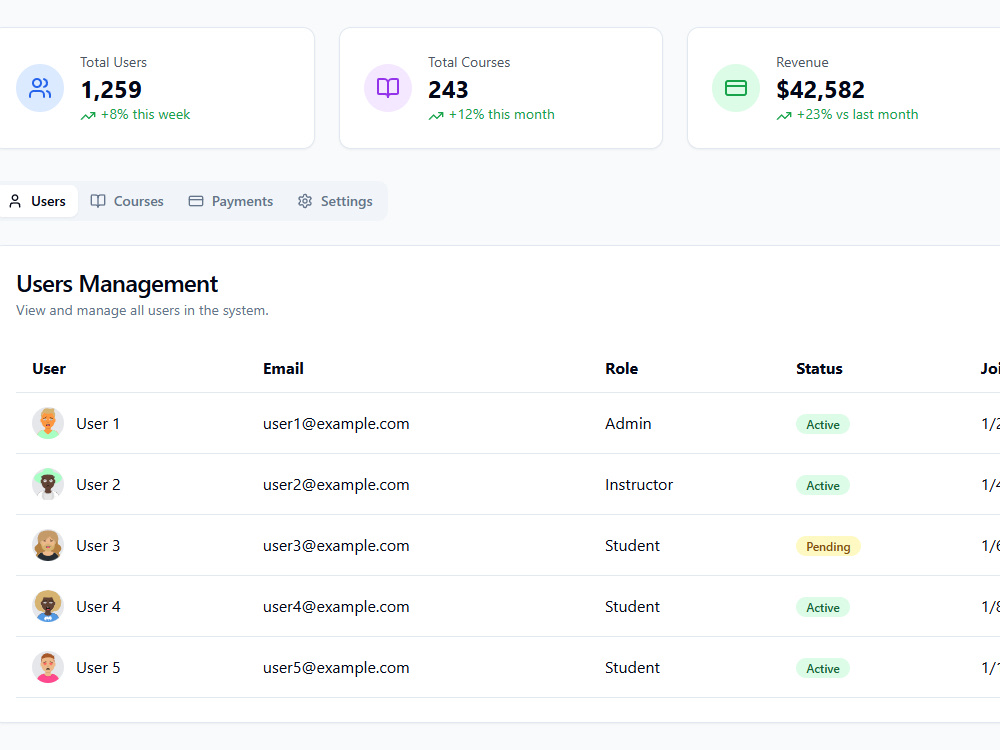Image resolution: width=1000 pixels, height=750 pixels.
Task: Click the Email column header
Action: (283, 369)
